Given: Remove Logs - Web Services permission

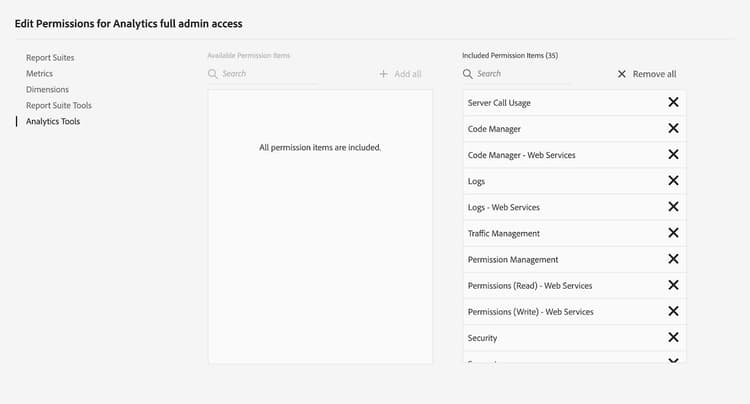Looking at the screenshot, I should 673,207.
